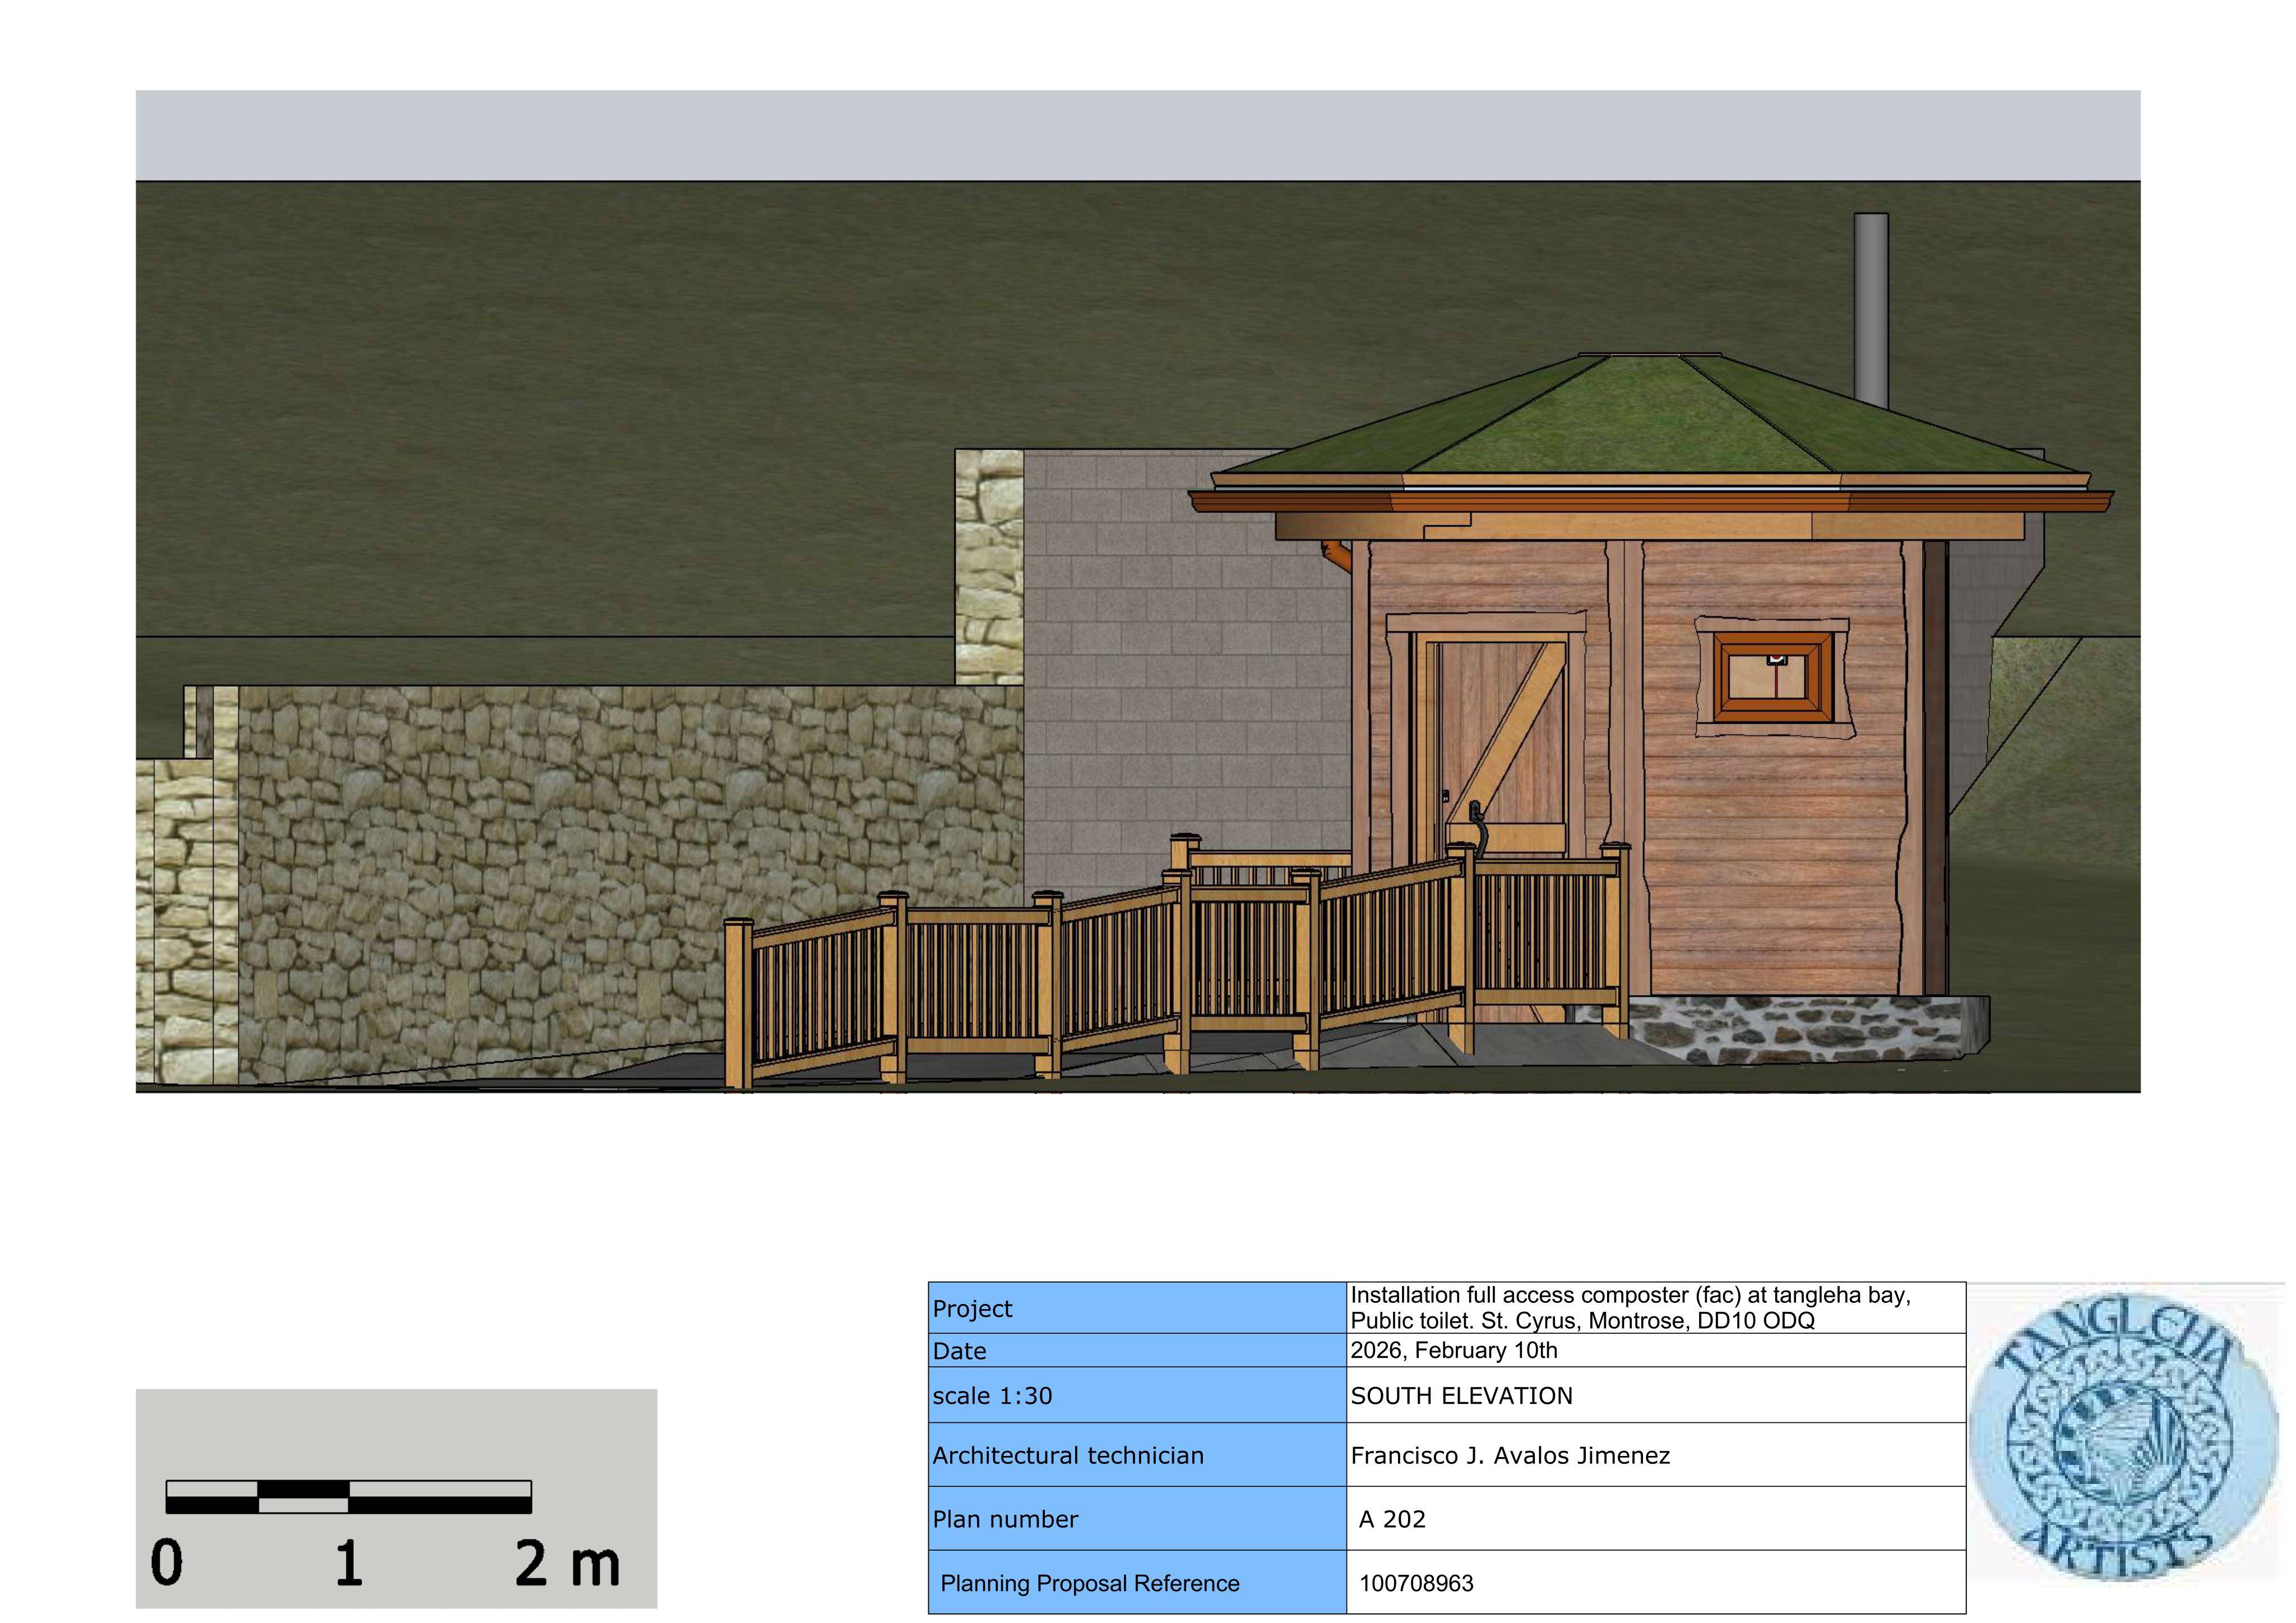
Task: Click the 'Project' label cell
Action: coord(1137,1308)
